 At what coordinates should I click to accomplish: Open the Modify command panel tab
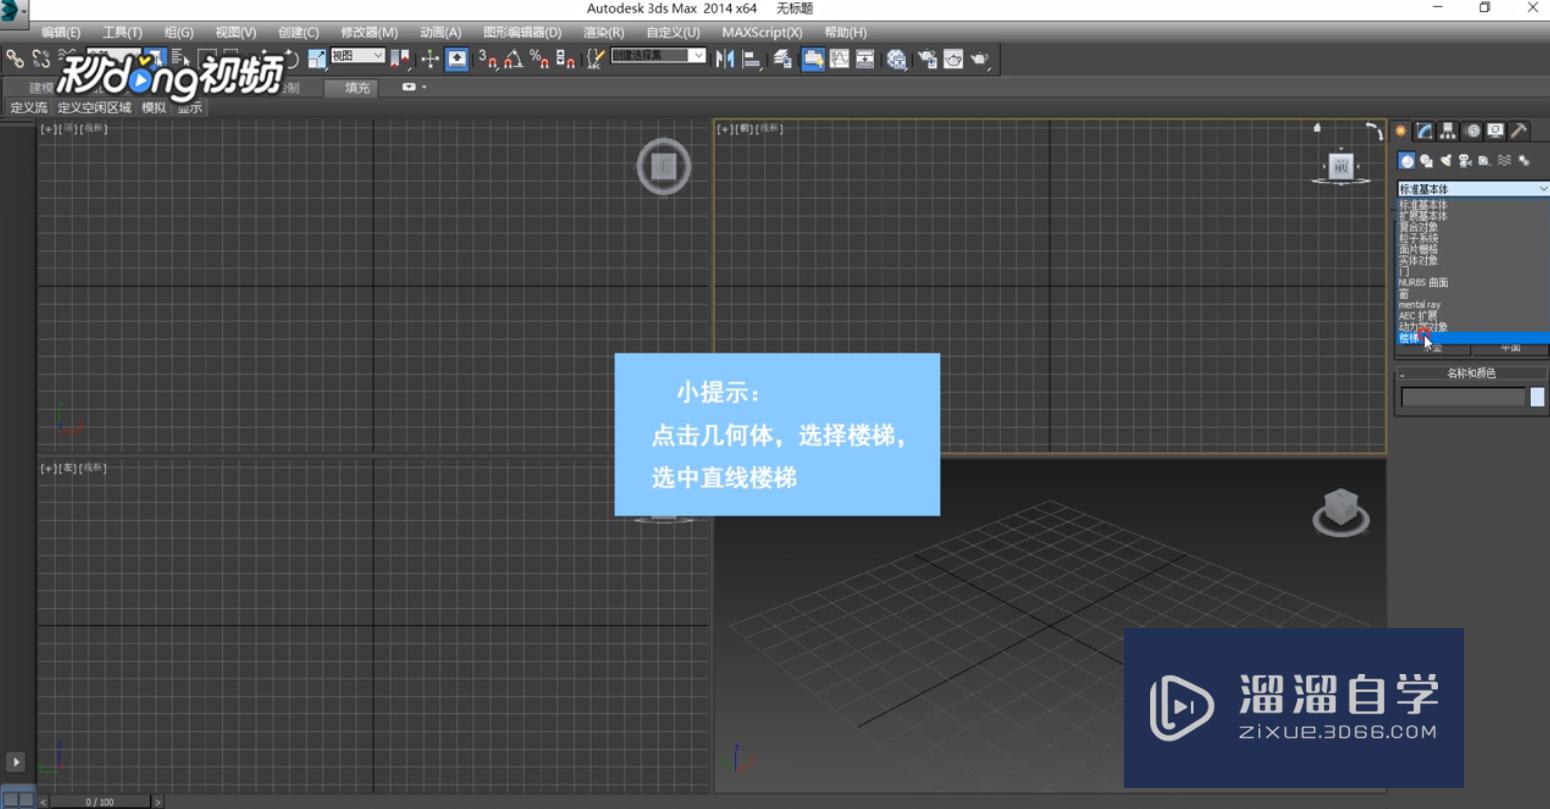tap(1424, 131)
